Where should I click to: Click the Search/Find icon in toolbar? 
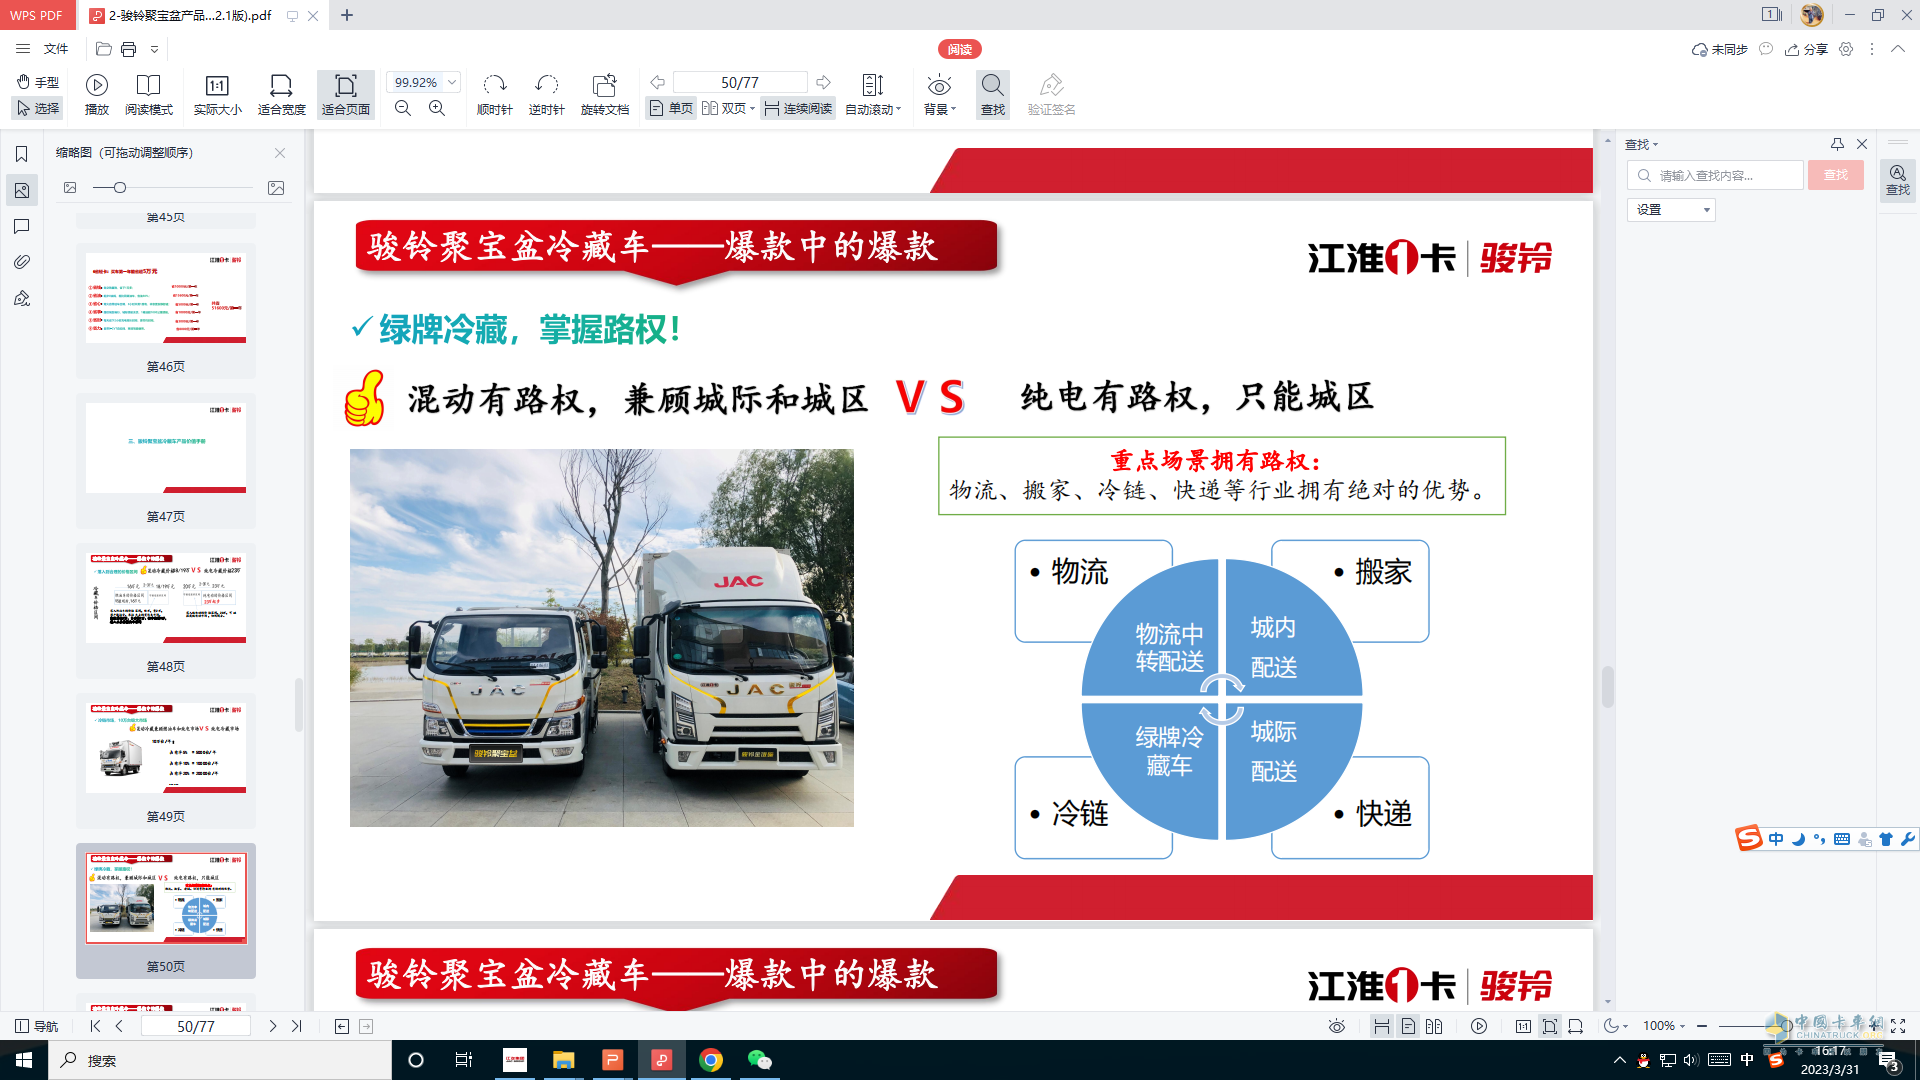coord(992,92)
